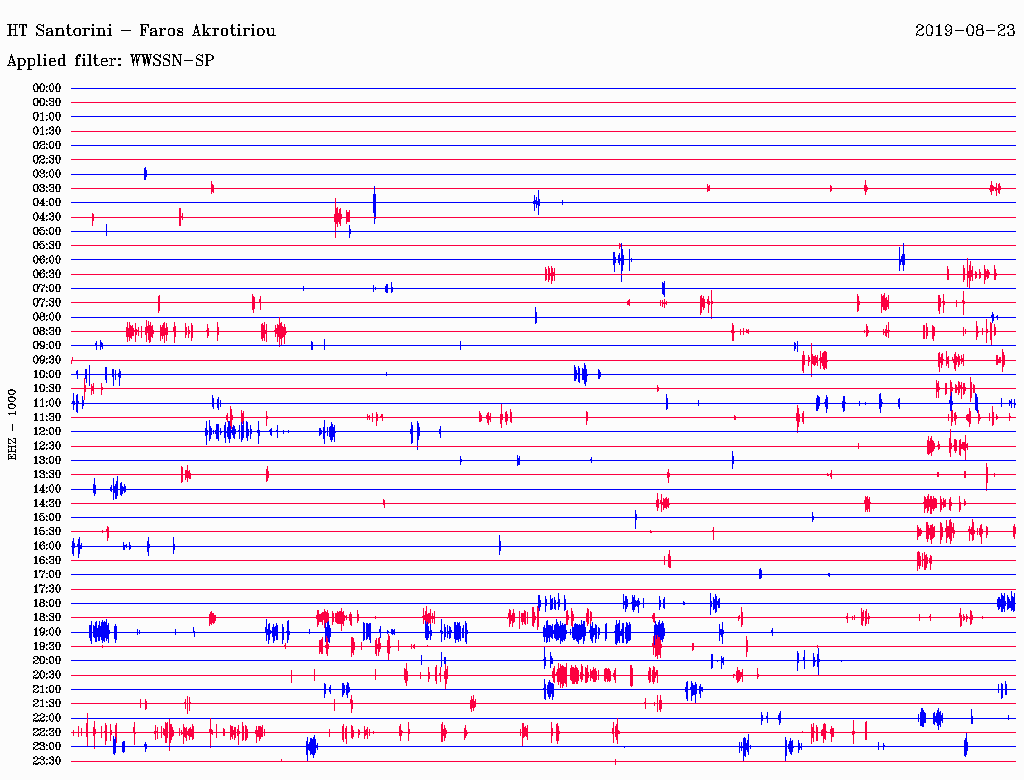Screen dimensions: 1024x780
Task: Click the 20:30 time label
Action: tap(47, 675)
